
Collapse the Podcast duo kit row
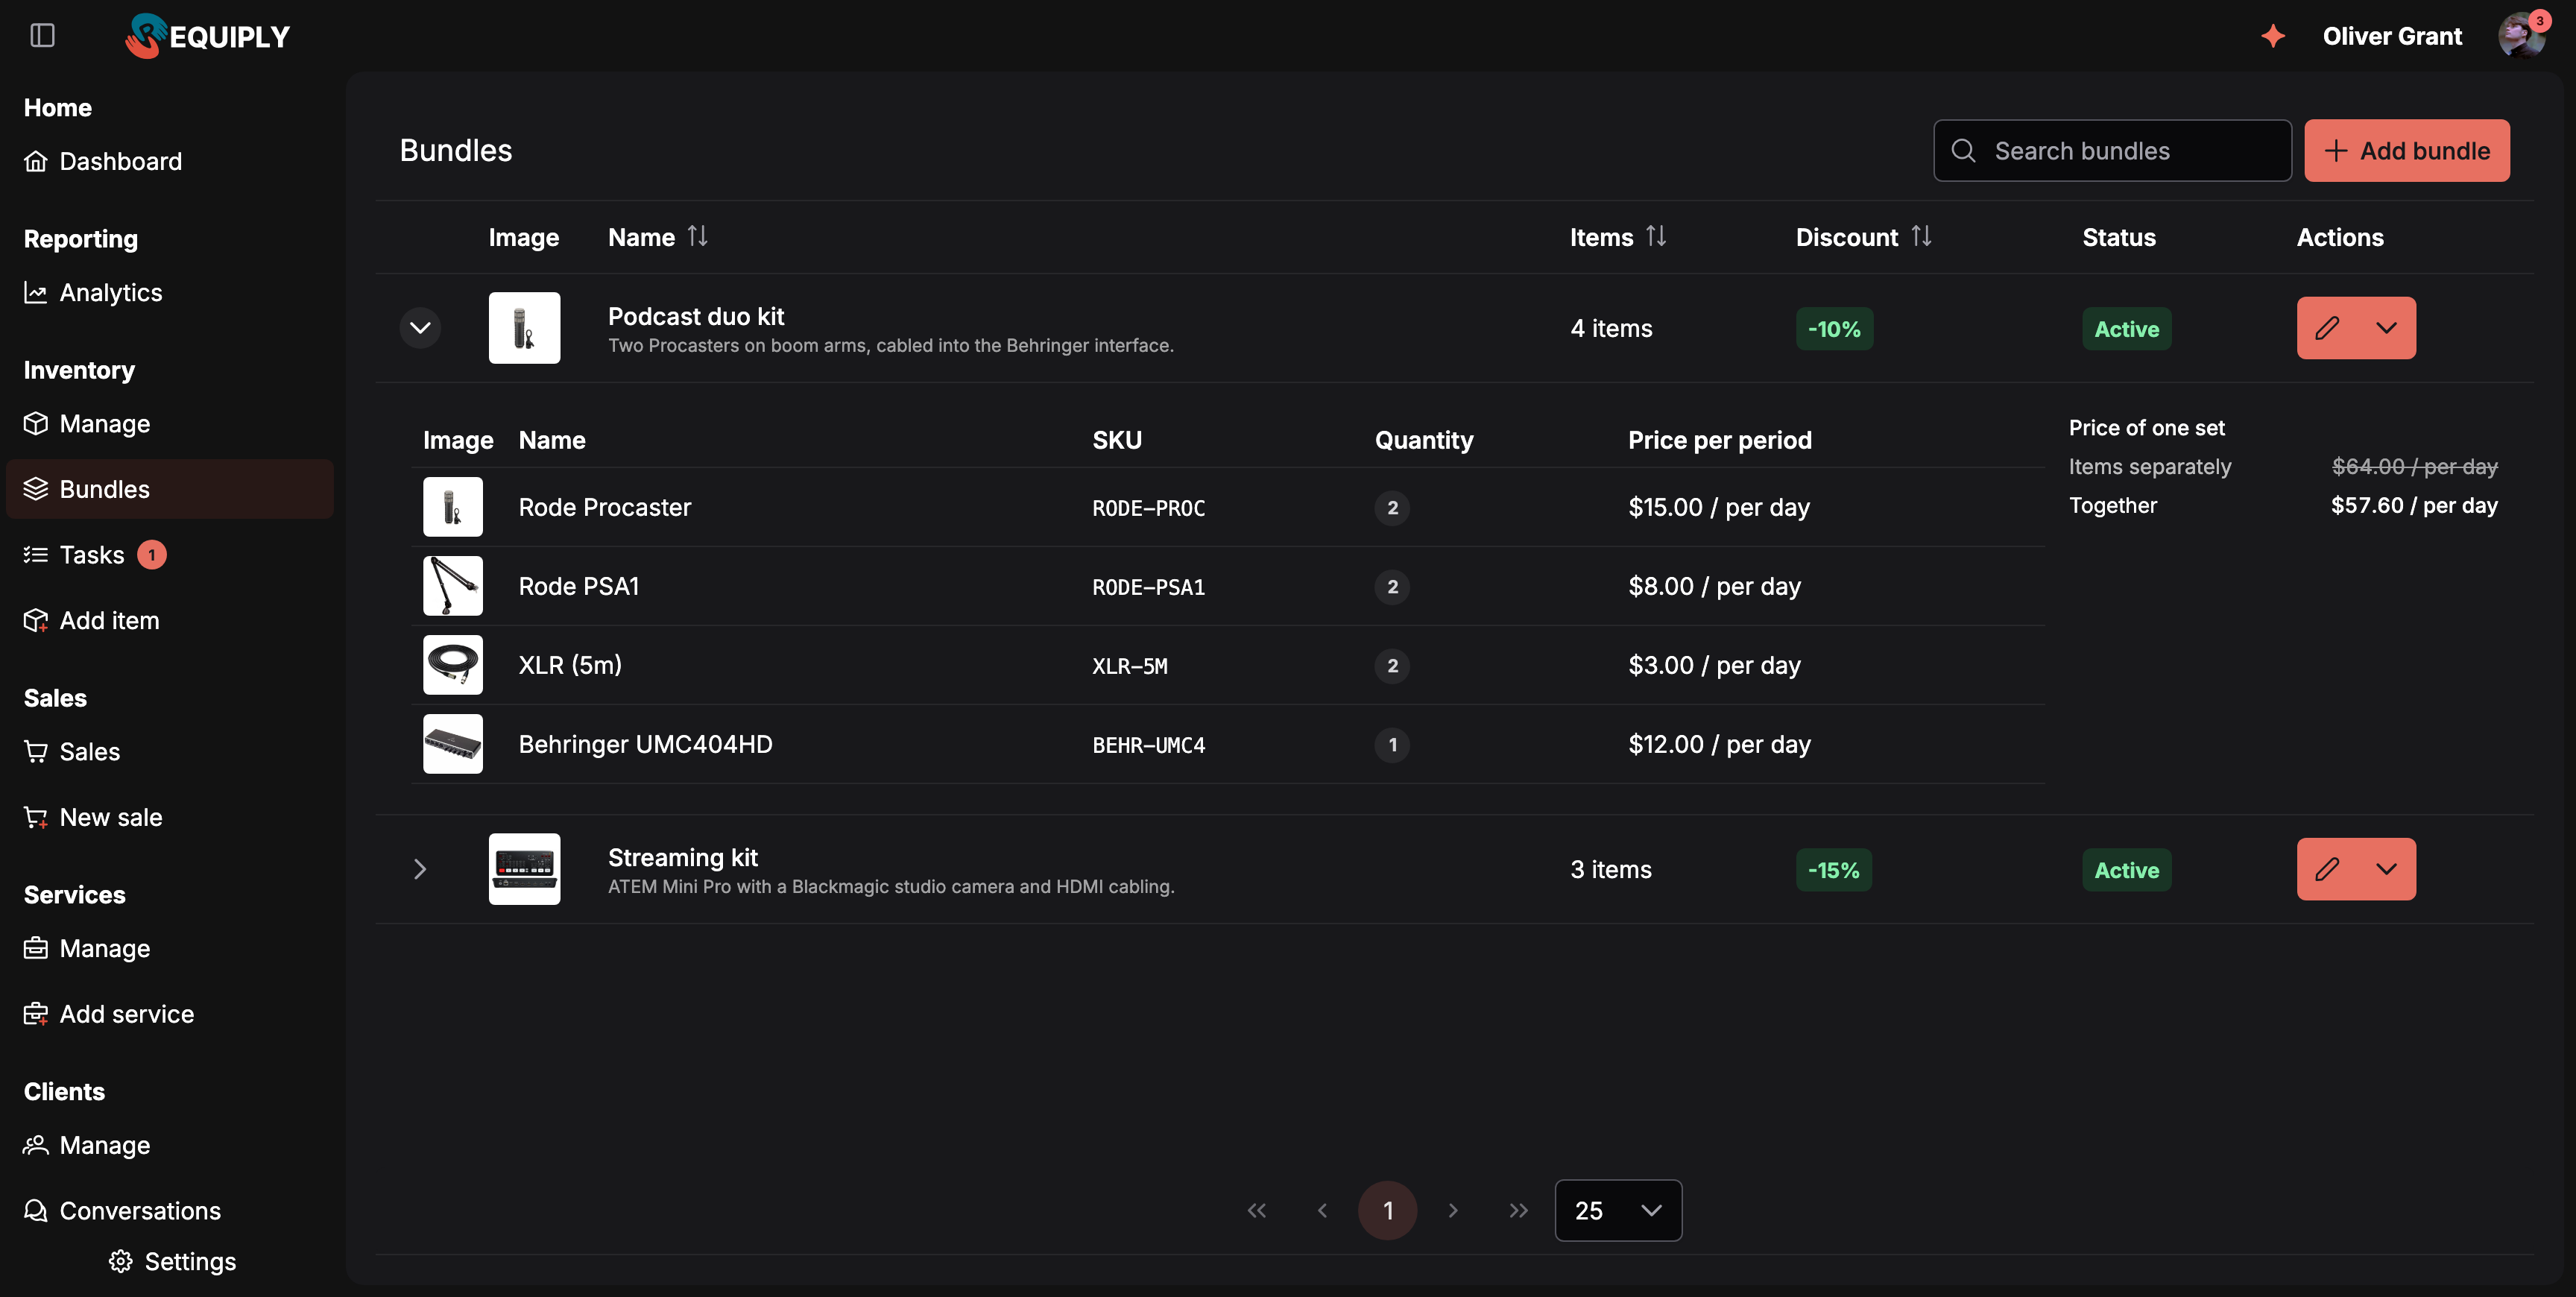coord(420,328)
